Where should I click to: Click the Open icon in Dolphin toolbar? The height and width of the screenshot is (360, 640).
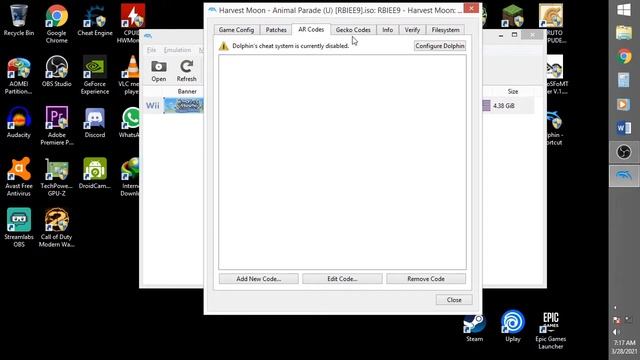coord(159,71)
